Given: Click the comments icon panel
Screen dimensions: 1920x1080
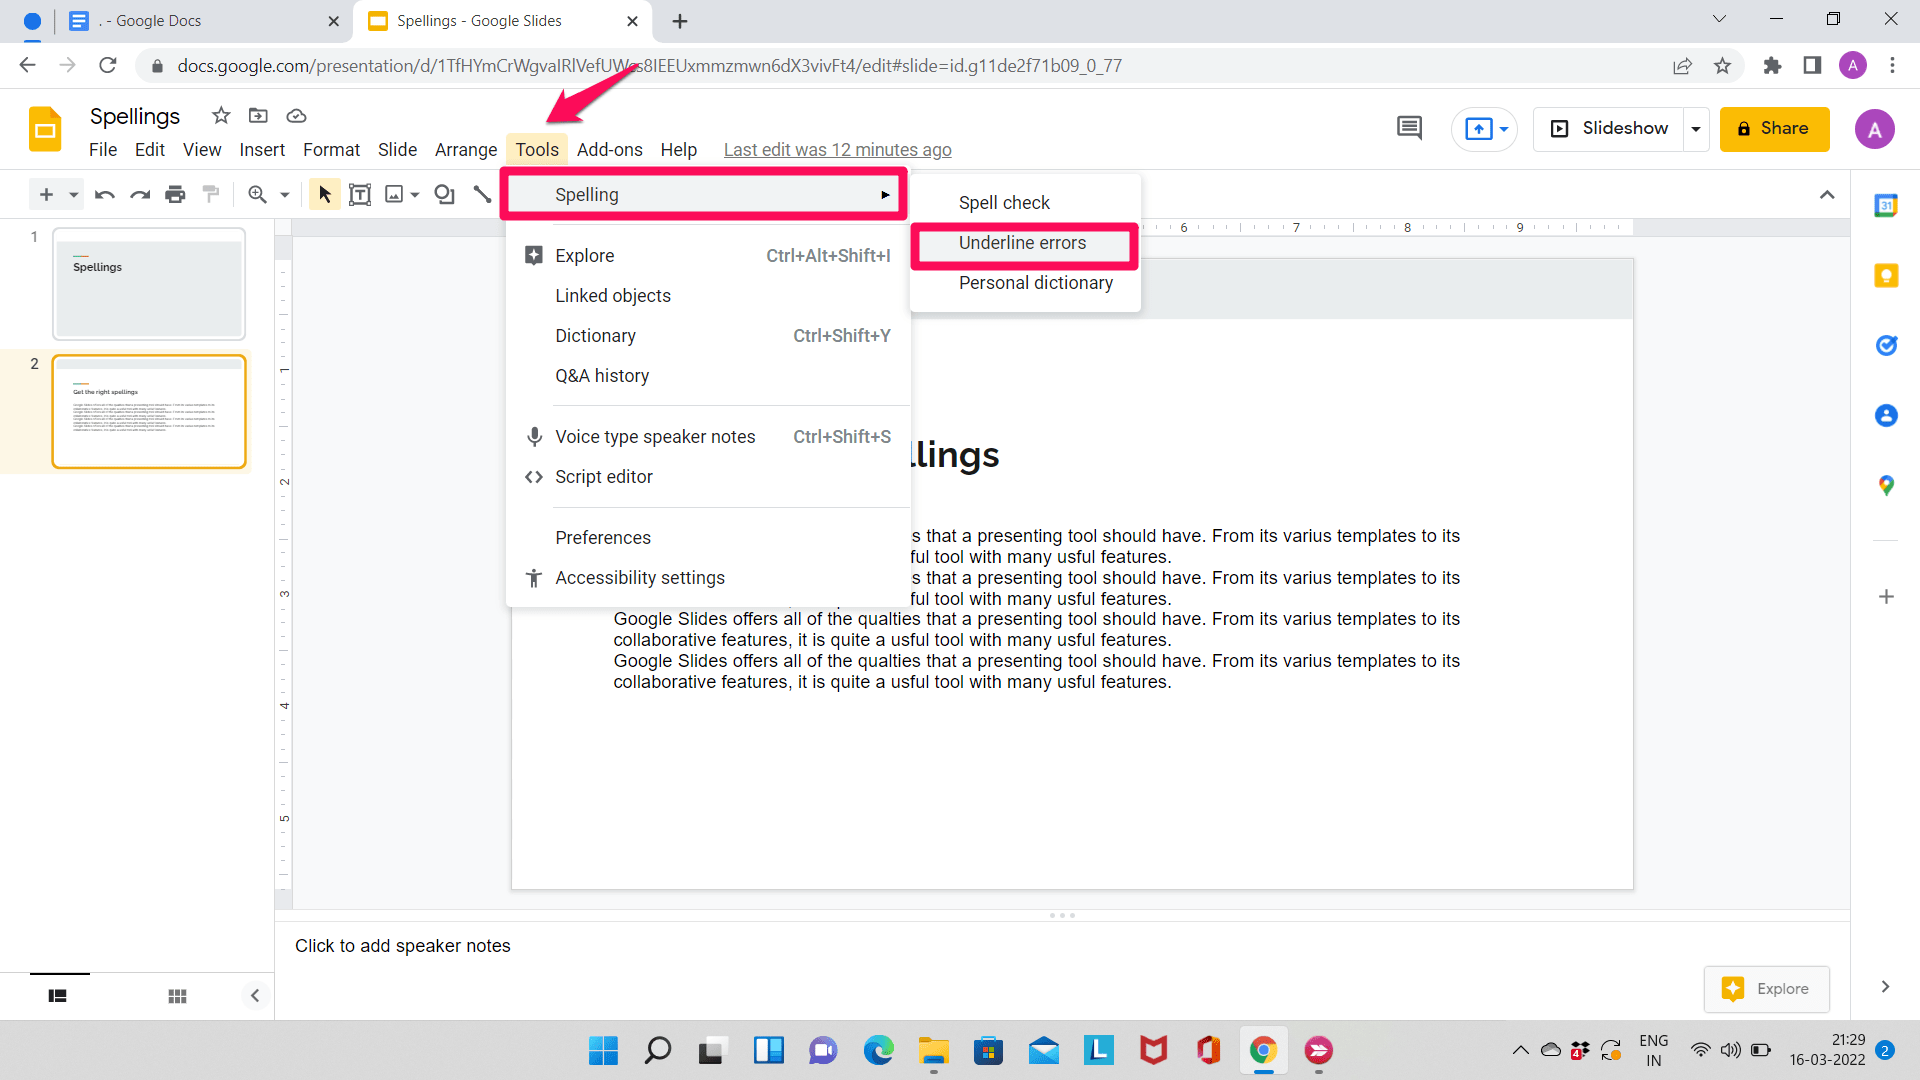Looking at the screenshot, I should click(1408, 127).
